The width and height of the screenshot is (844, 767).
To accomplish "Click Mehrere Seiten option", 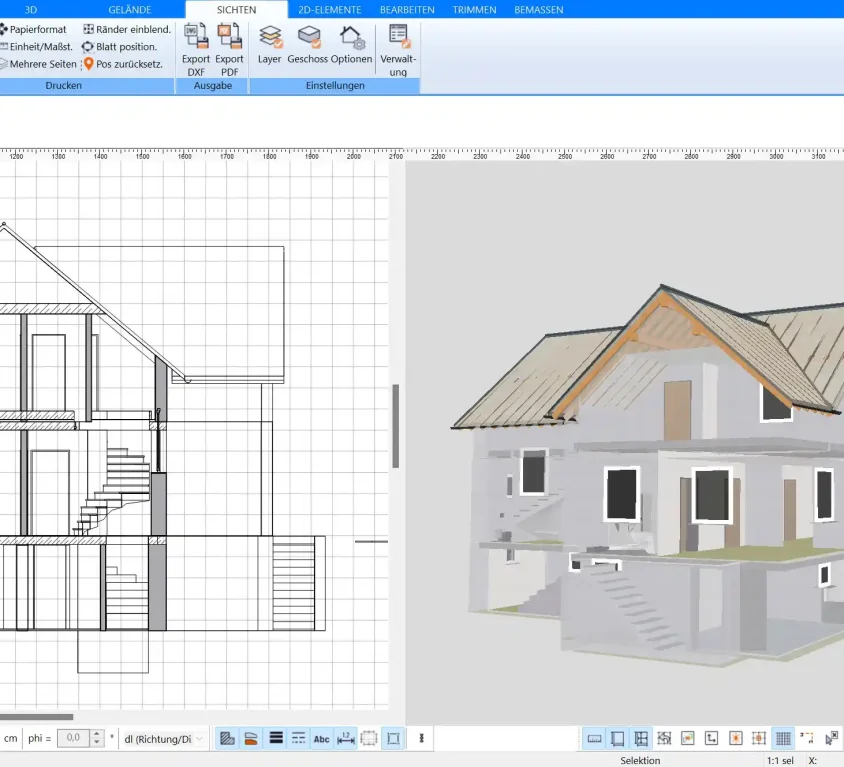I will coord(38,64).
